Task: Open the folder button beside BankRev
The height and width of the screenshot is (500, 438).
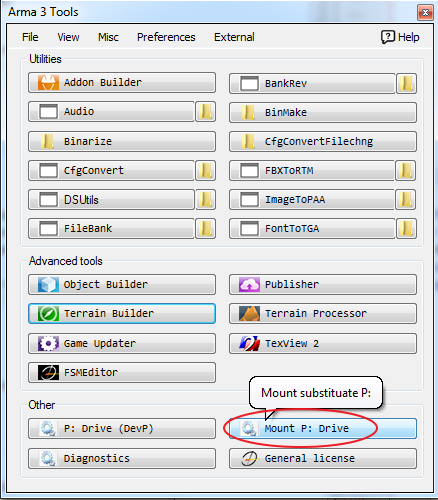Action: pos(406,83)
